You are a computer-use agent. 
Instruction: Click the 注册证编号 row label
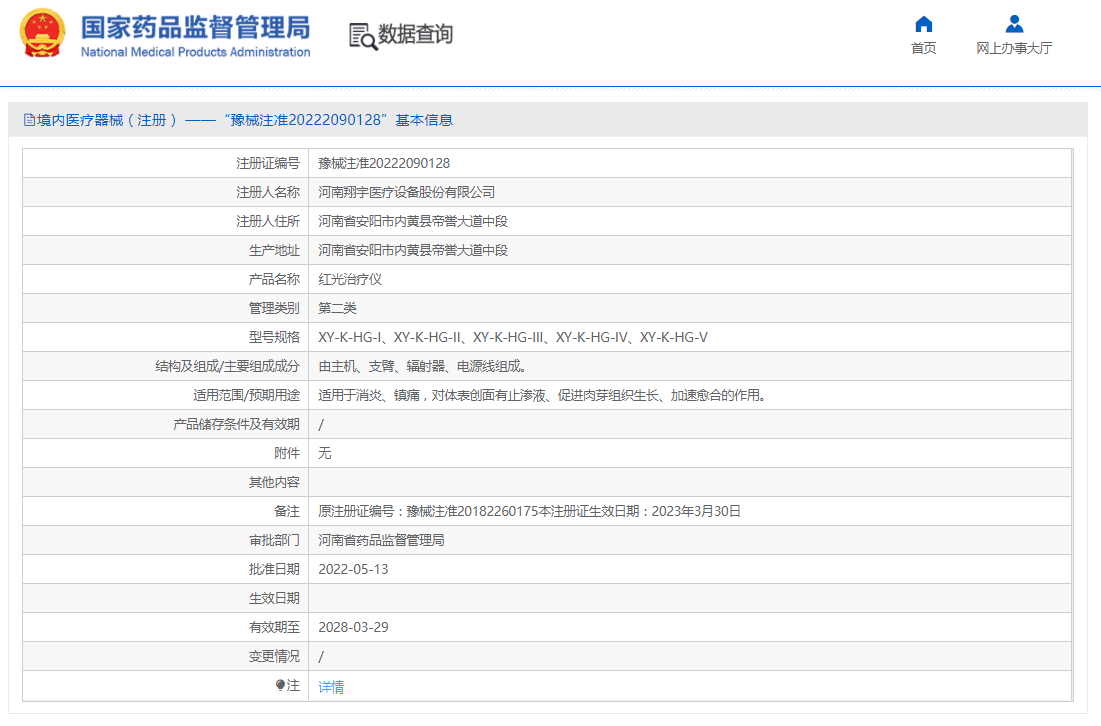click(x=268, y=163)
